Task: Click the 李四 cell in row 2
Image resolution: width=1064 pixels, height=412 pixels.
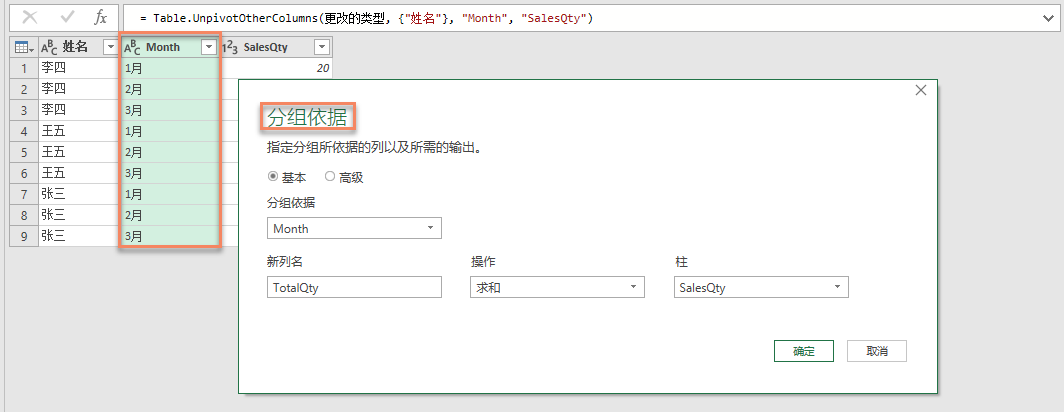Action: (79, 89)
